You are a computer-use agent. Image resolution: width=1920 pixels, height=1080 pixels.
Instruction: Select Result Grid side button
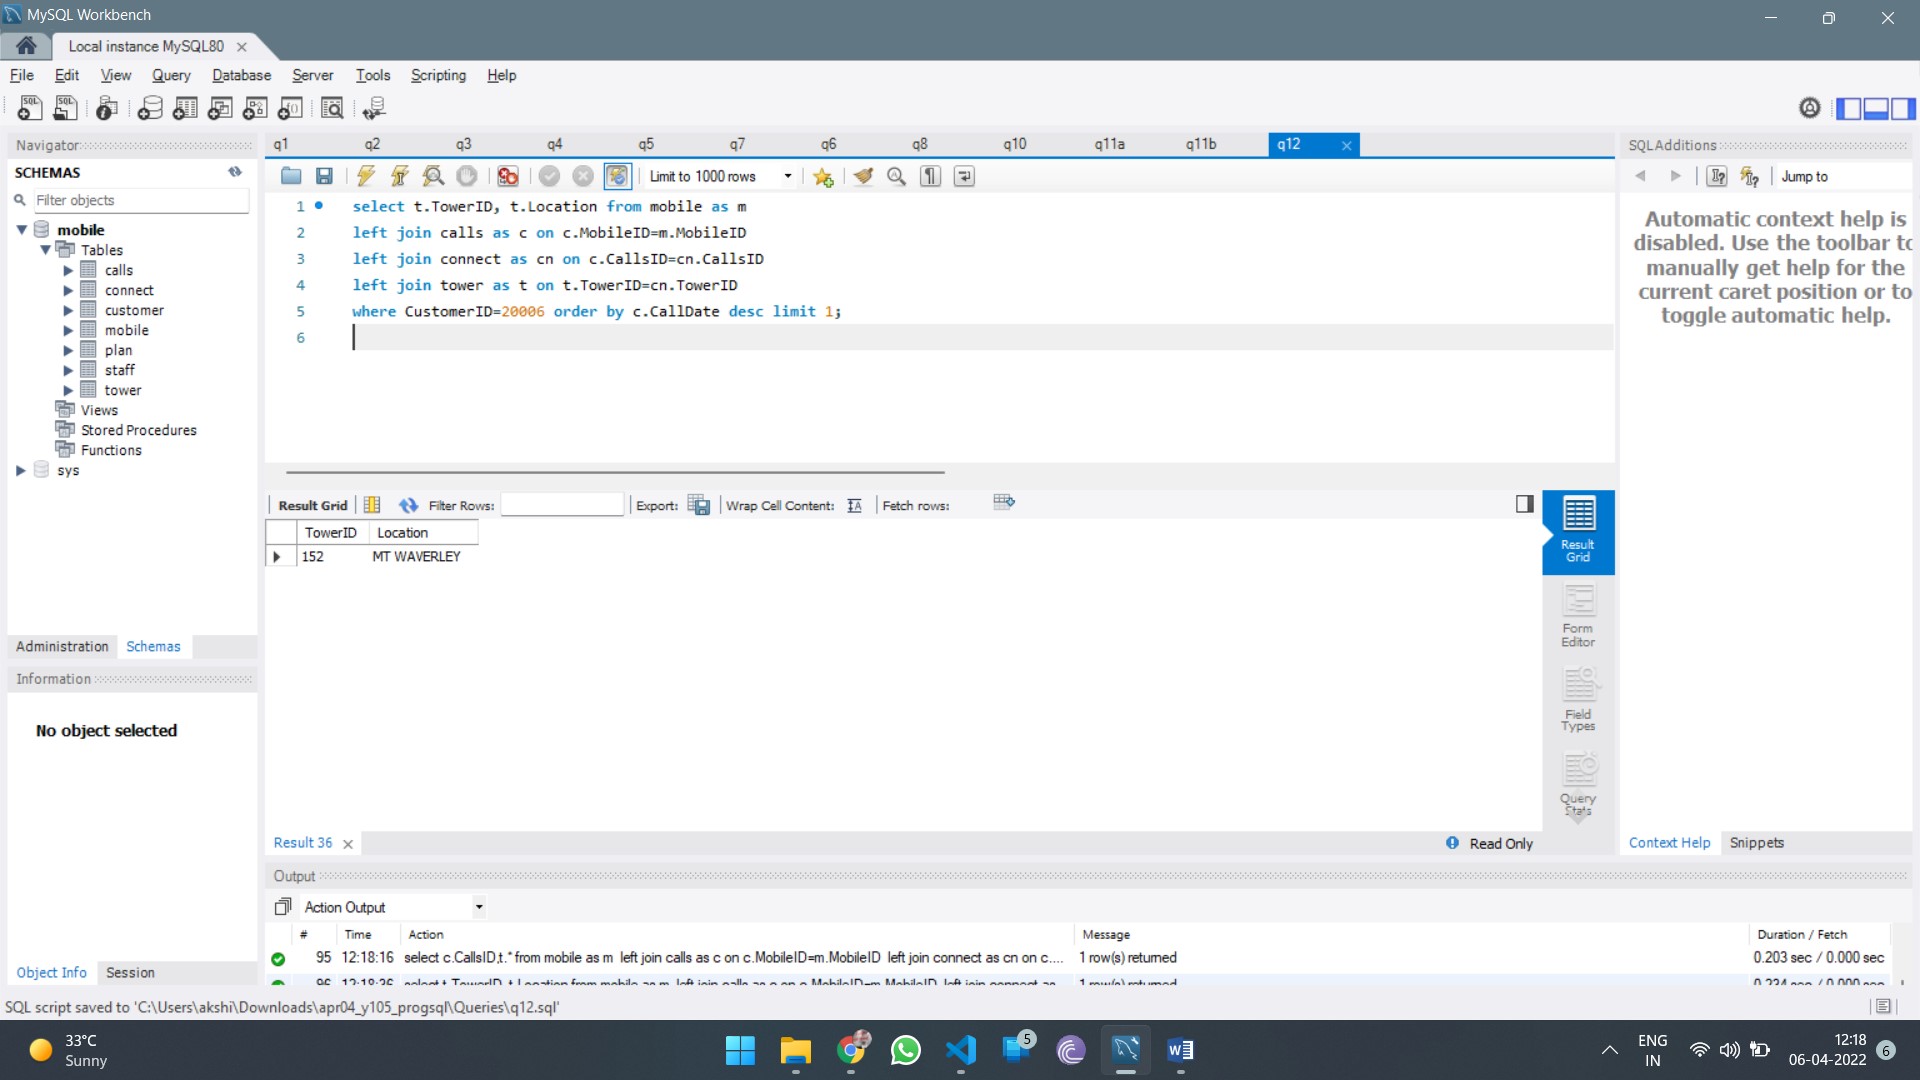coord(1578,531)
